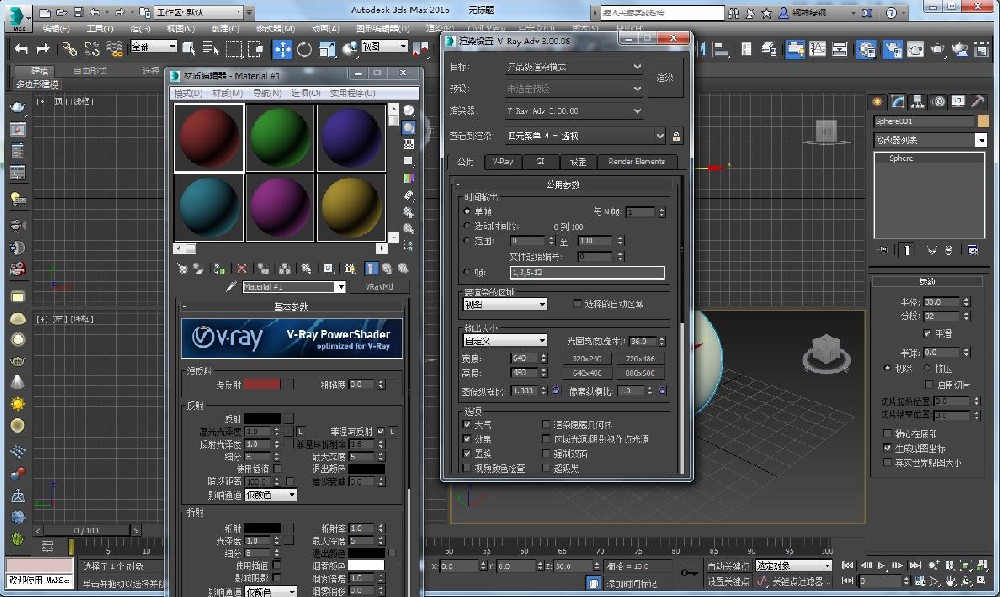Viewport: 1000px width, 597px height.
Task: Open the Material (M) menu in Material Editor
Action: coord(228,93)
